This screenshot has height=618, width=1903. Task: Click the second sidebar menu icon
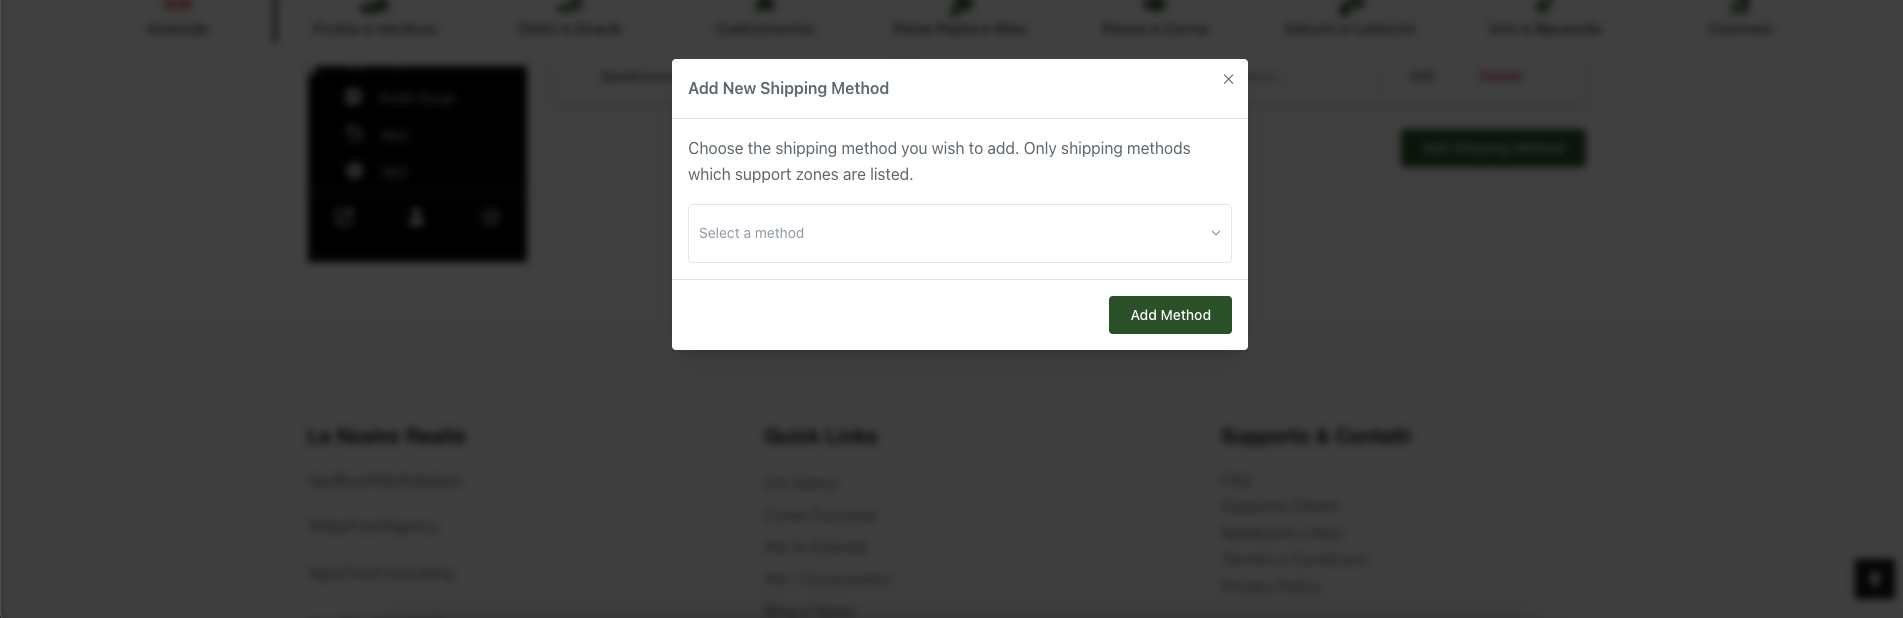point(353,134)
